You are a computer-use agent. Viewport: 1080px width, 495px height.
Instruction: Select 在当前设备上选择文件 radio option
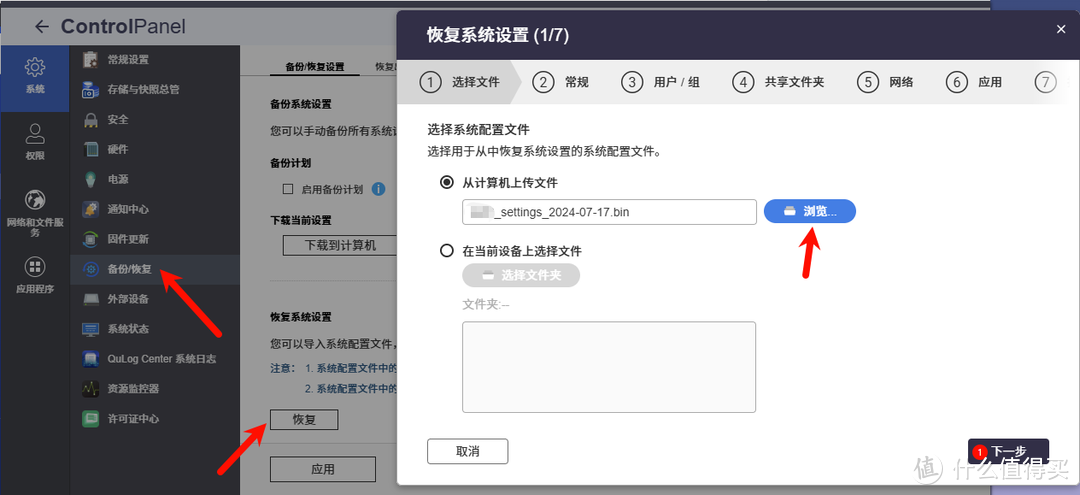447,251
